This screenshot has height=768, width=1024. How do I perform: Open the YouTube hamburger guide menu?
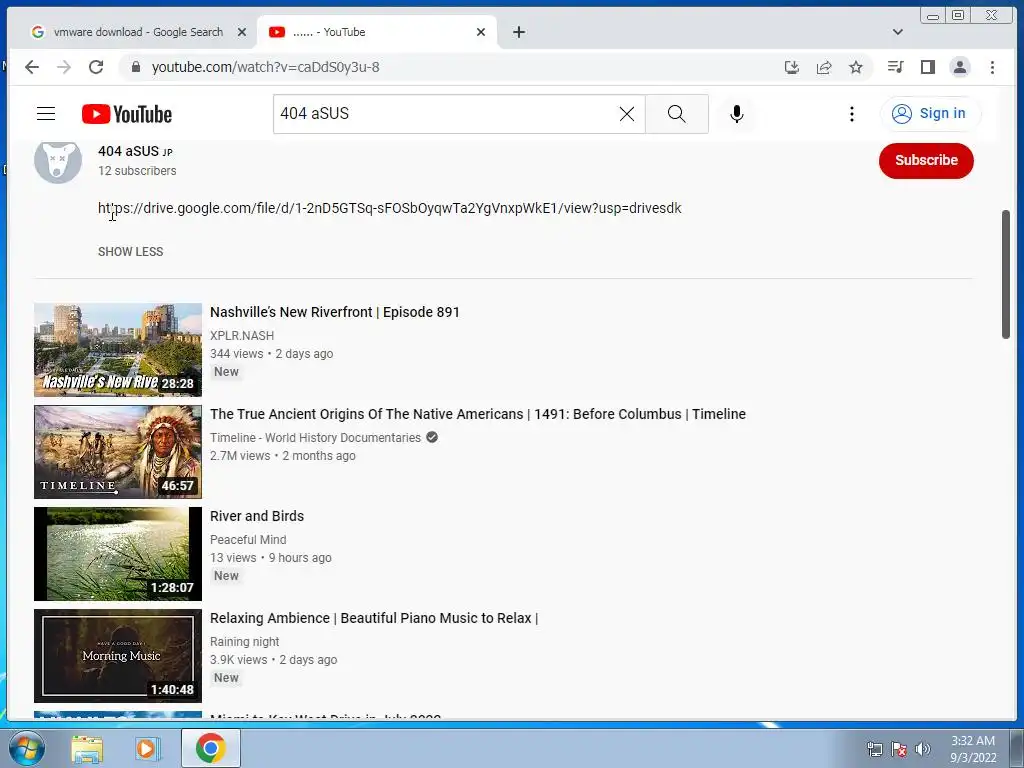46,114
